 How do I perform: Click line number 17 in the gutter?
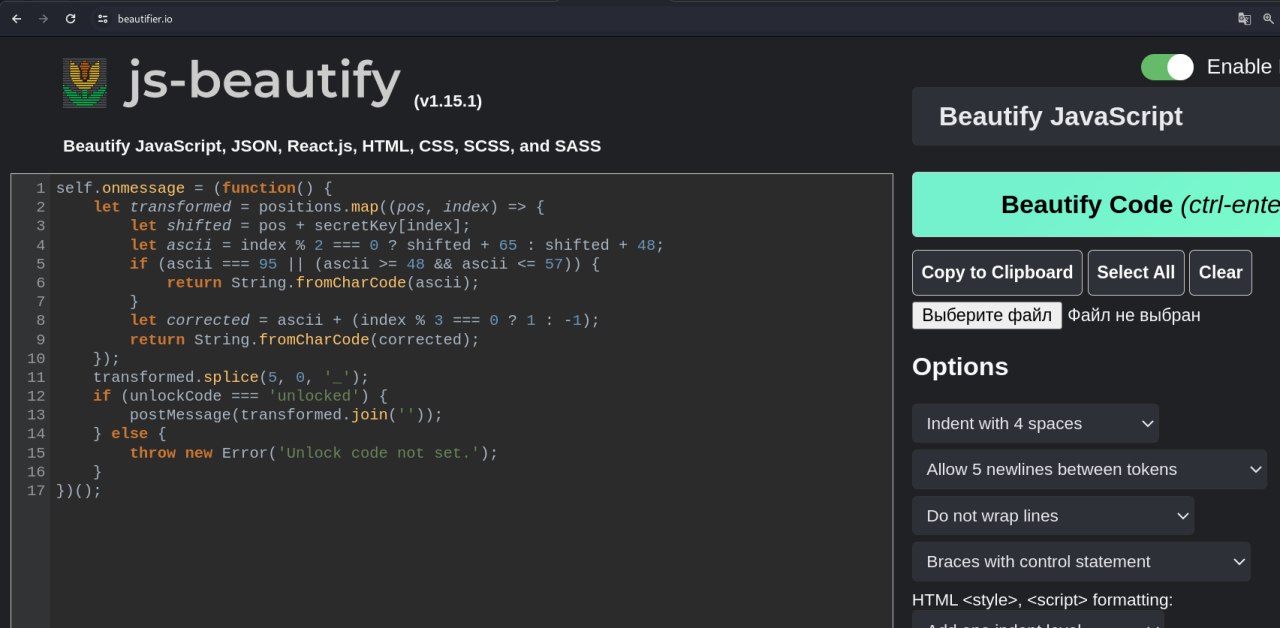[x=36, y=491]
